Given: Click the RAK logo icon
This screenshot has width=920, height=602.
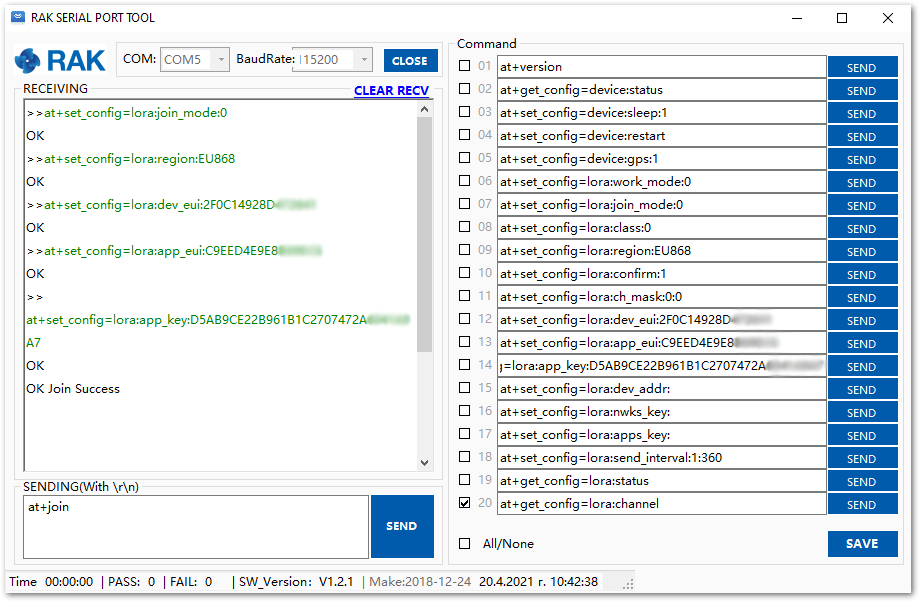Looking at the screenshot, I should [x=27, y=60].
